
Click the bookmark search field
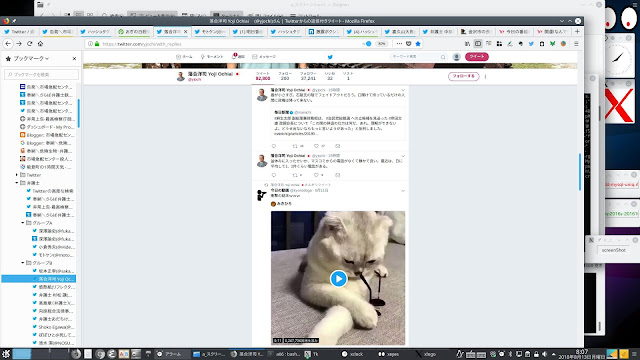tap(41, 75)
